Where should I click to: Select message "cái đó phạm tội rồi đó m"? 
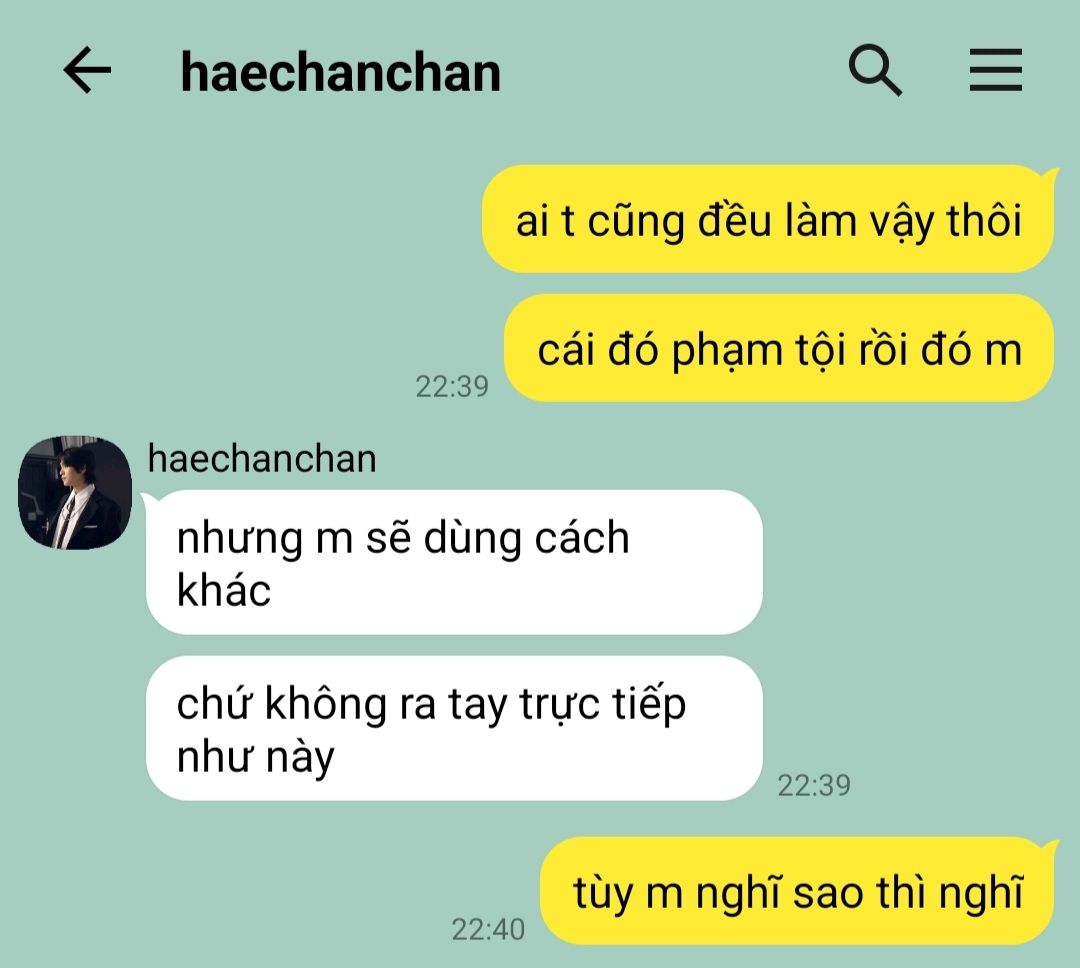779,348
